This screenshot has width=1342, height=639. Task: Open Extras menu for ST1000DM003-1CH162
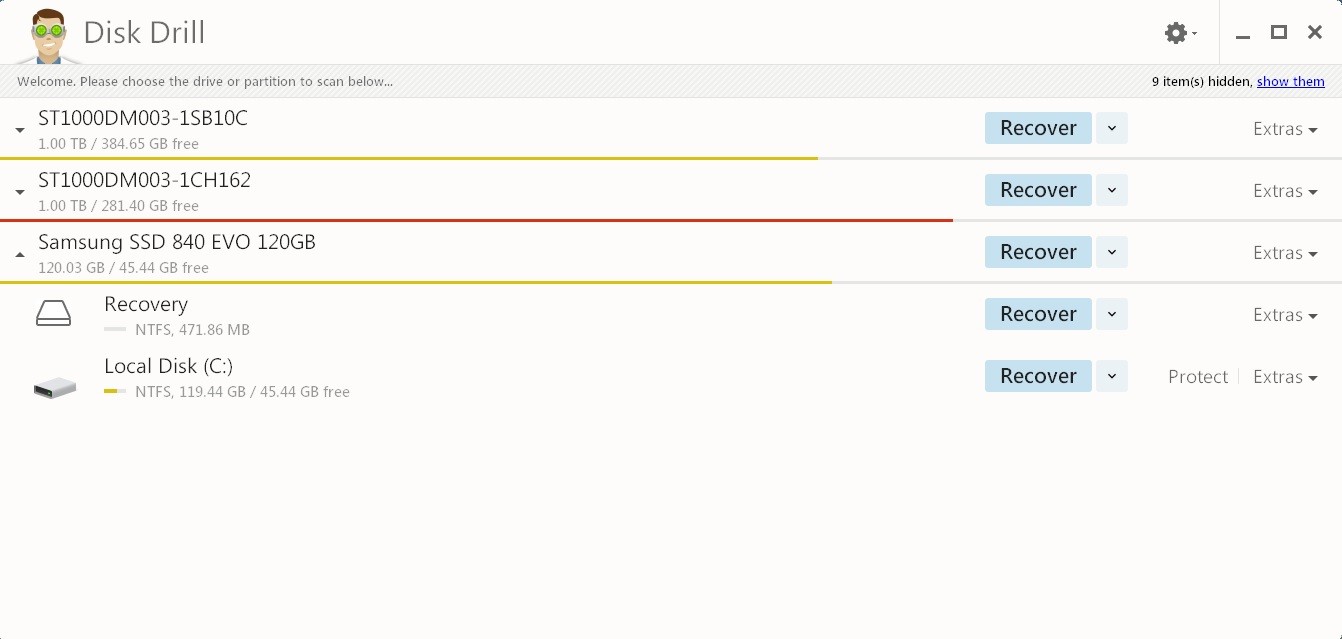click(1285, 191)
